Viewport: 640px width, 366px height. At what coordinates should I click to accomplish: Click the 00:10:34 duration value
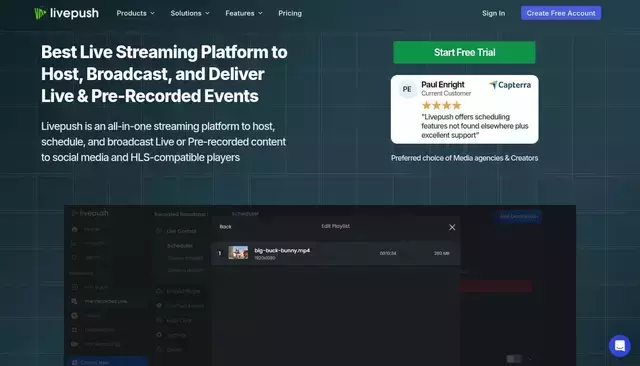click(x=388, y=253)
